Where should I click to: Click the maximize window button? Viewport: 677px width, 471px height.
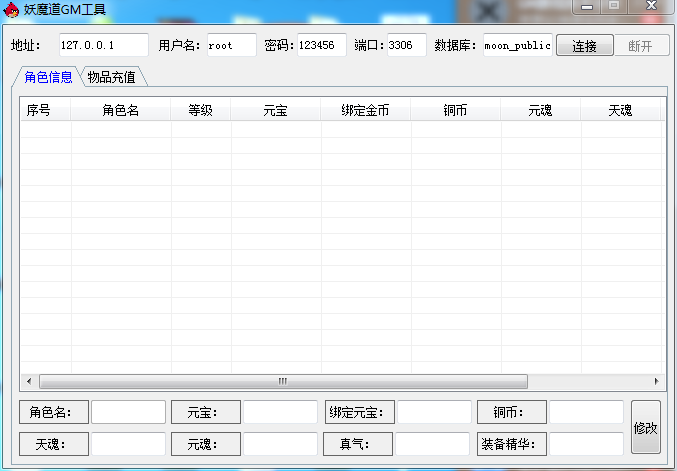pyautogui.click(x=614, y=6)
